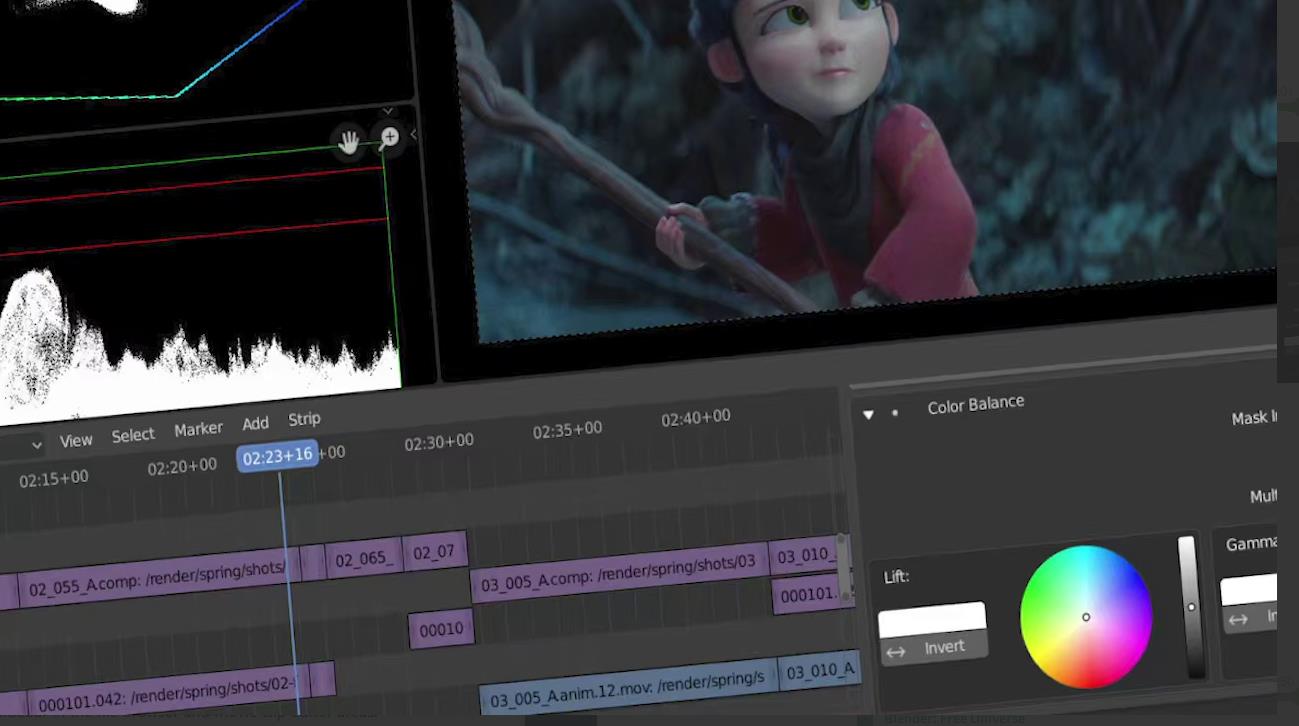1299x726 pixels.
Task: Select strip 03_005_A.comp in the sequencer
Action: (618, 573)
